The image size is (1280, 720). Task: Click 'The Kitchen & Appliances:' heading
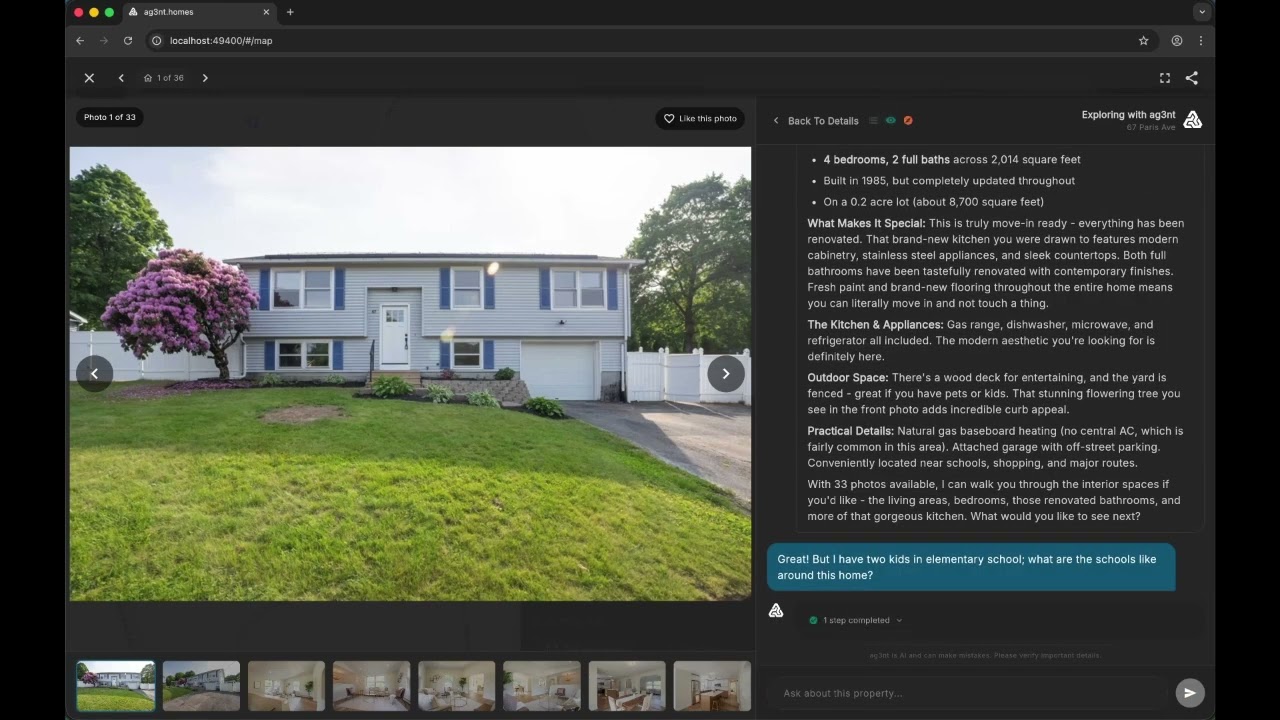(875, 325)
